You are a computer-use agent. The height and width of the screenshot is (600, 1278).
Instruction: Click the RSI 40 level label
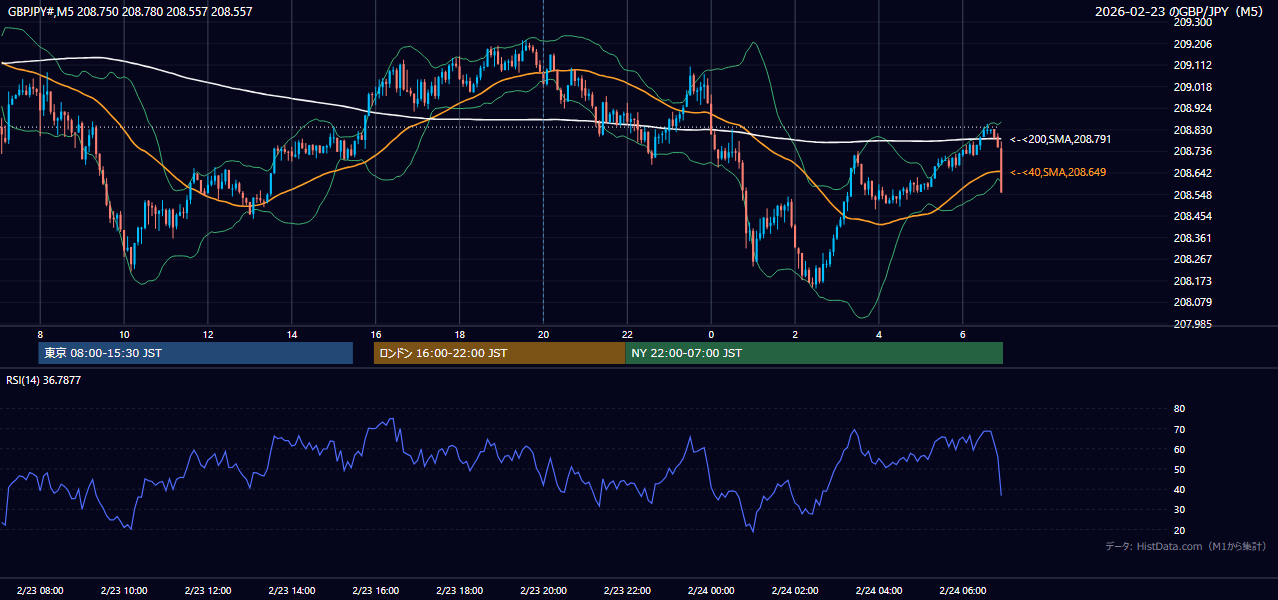tap(1179, 489)
